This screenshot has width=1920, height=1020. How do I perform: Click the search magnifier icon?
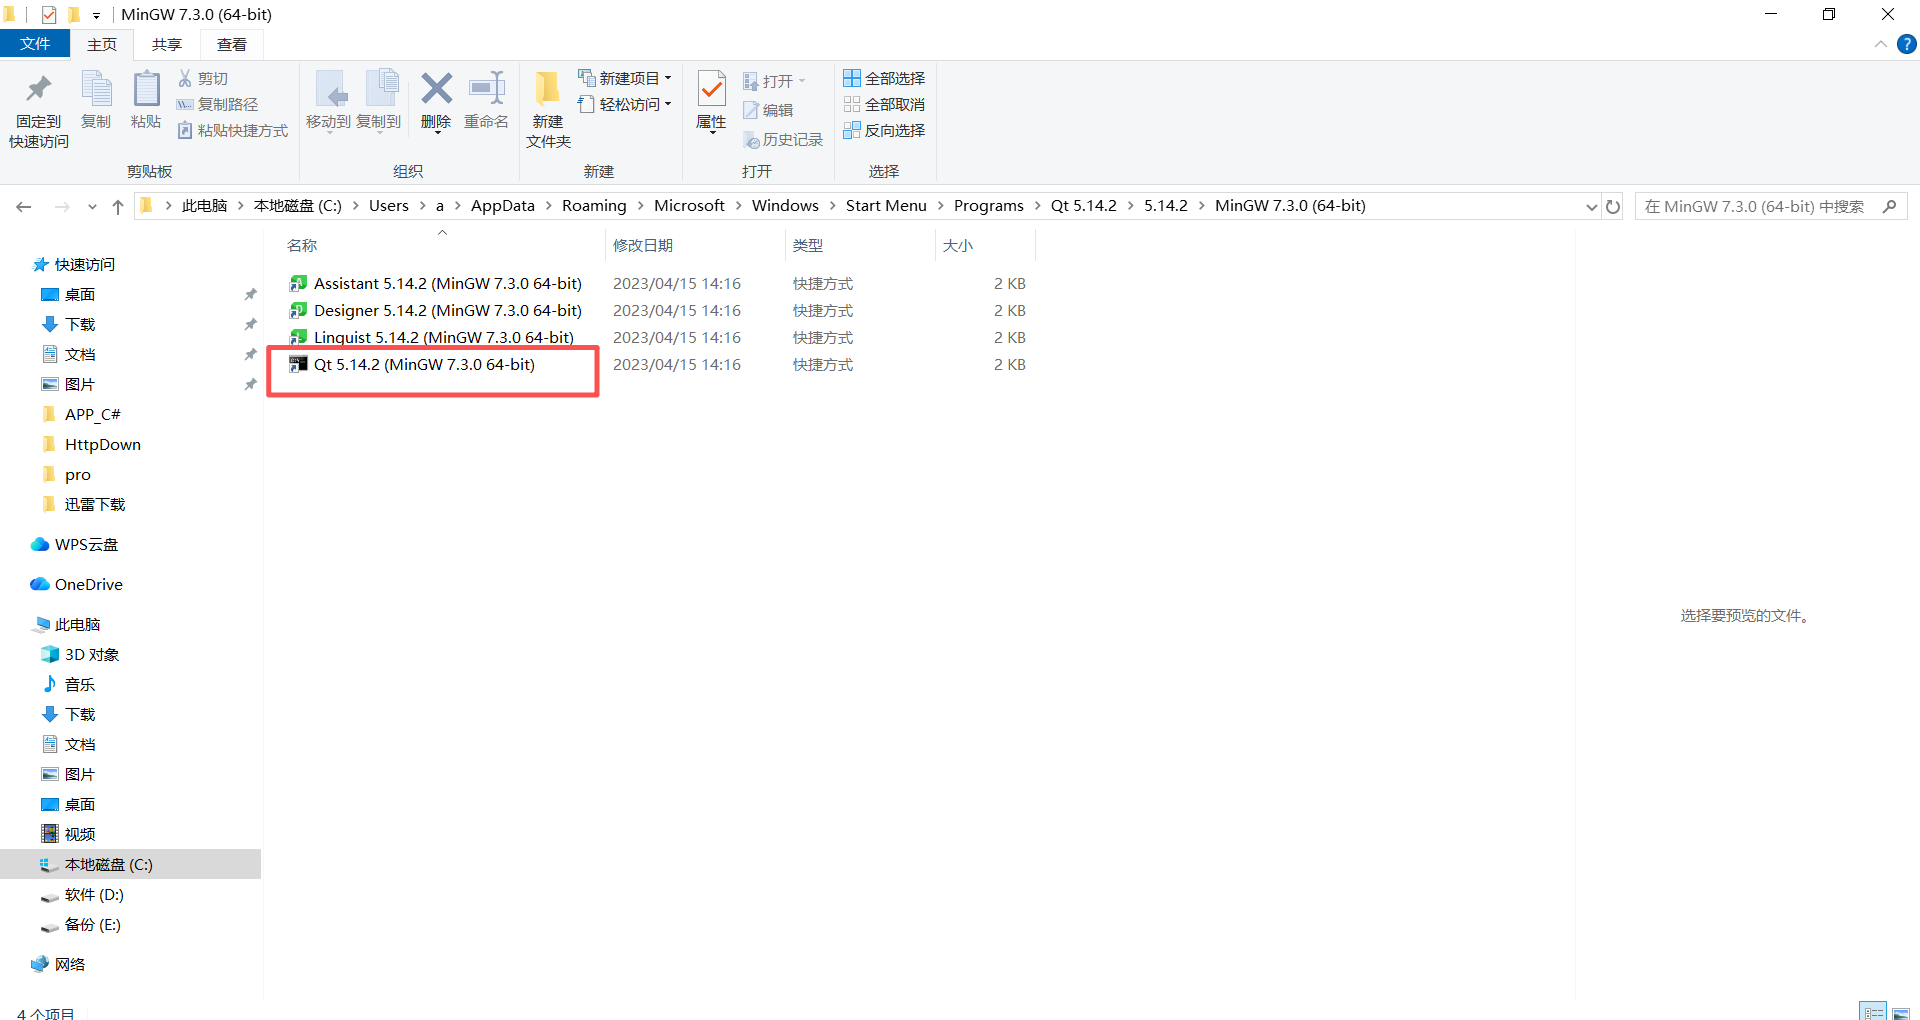point(1889,206)
